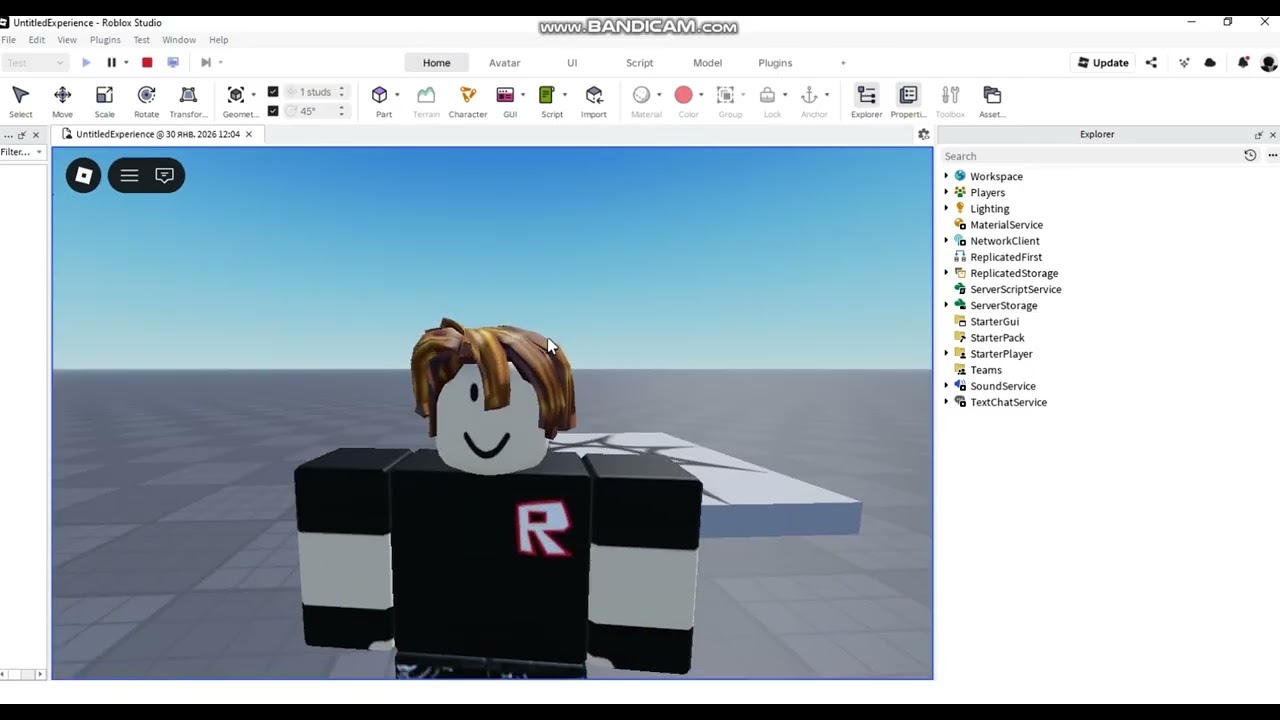
Task: Open the in-game chat icon
Action: 165,176
